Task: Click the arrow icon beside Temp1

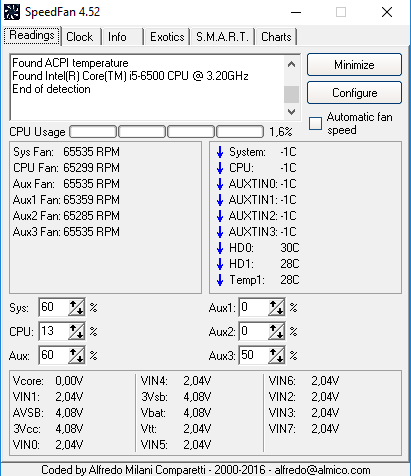Action: [x=220, y=280]
